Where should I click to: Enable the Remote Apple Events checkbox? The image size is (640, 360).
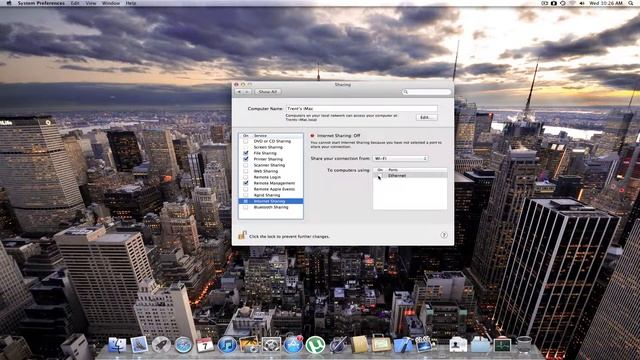[246, 189]
